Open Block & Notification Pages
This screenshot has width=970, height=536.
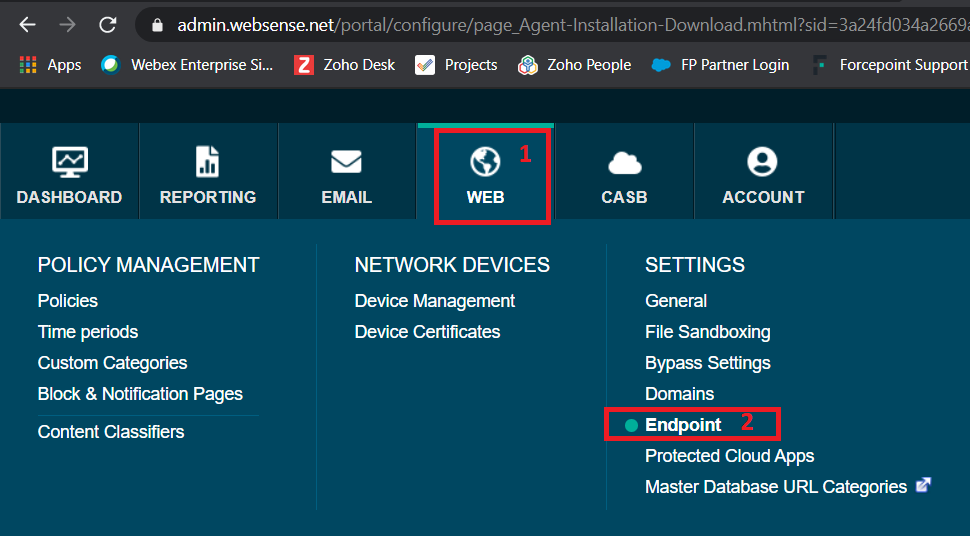click(x=140, y=394)
